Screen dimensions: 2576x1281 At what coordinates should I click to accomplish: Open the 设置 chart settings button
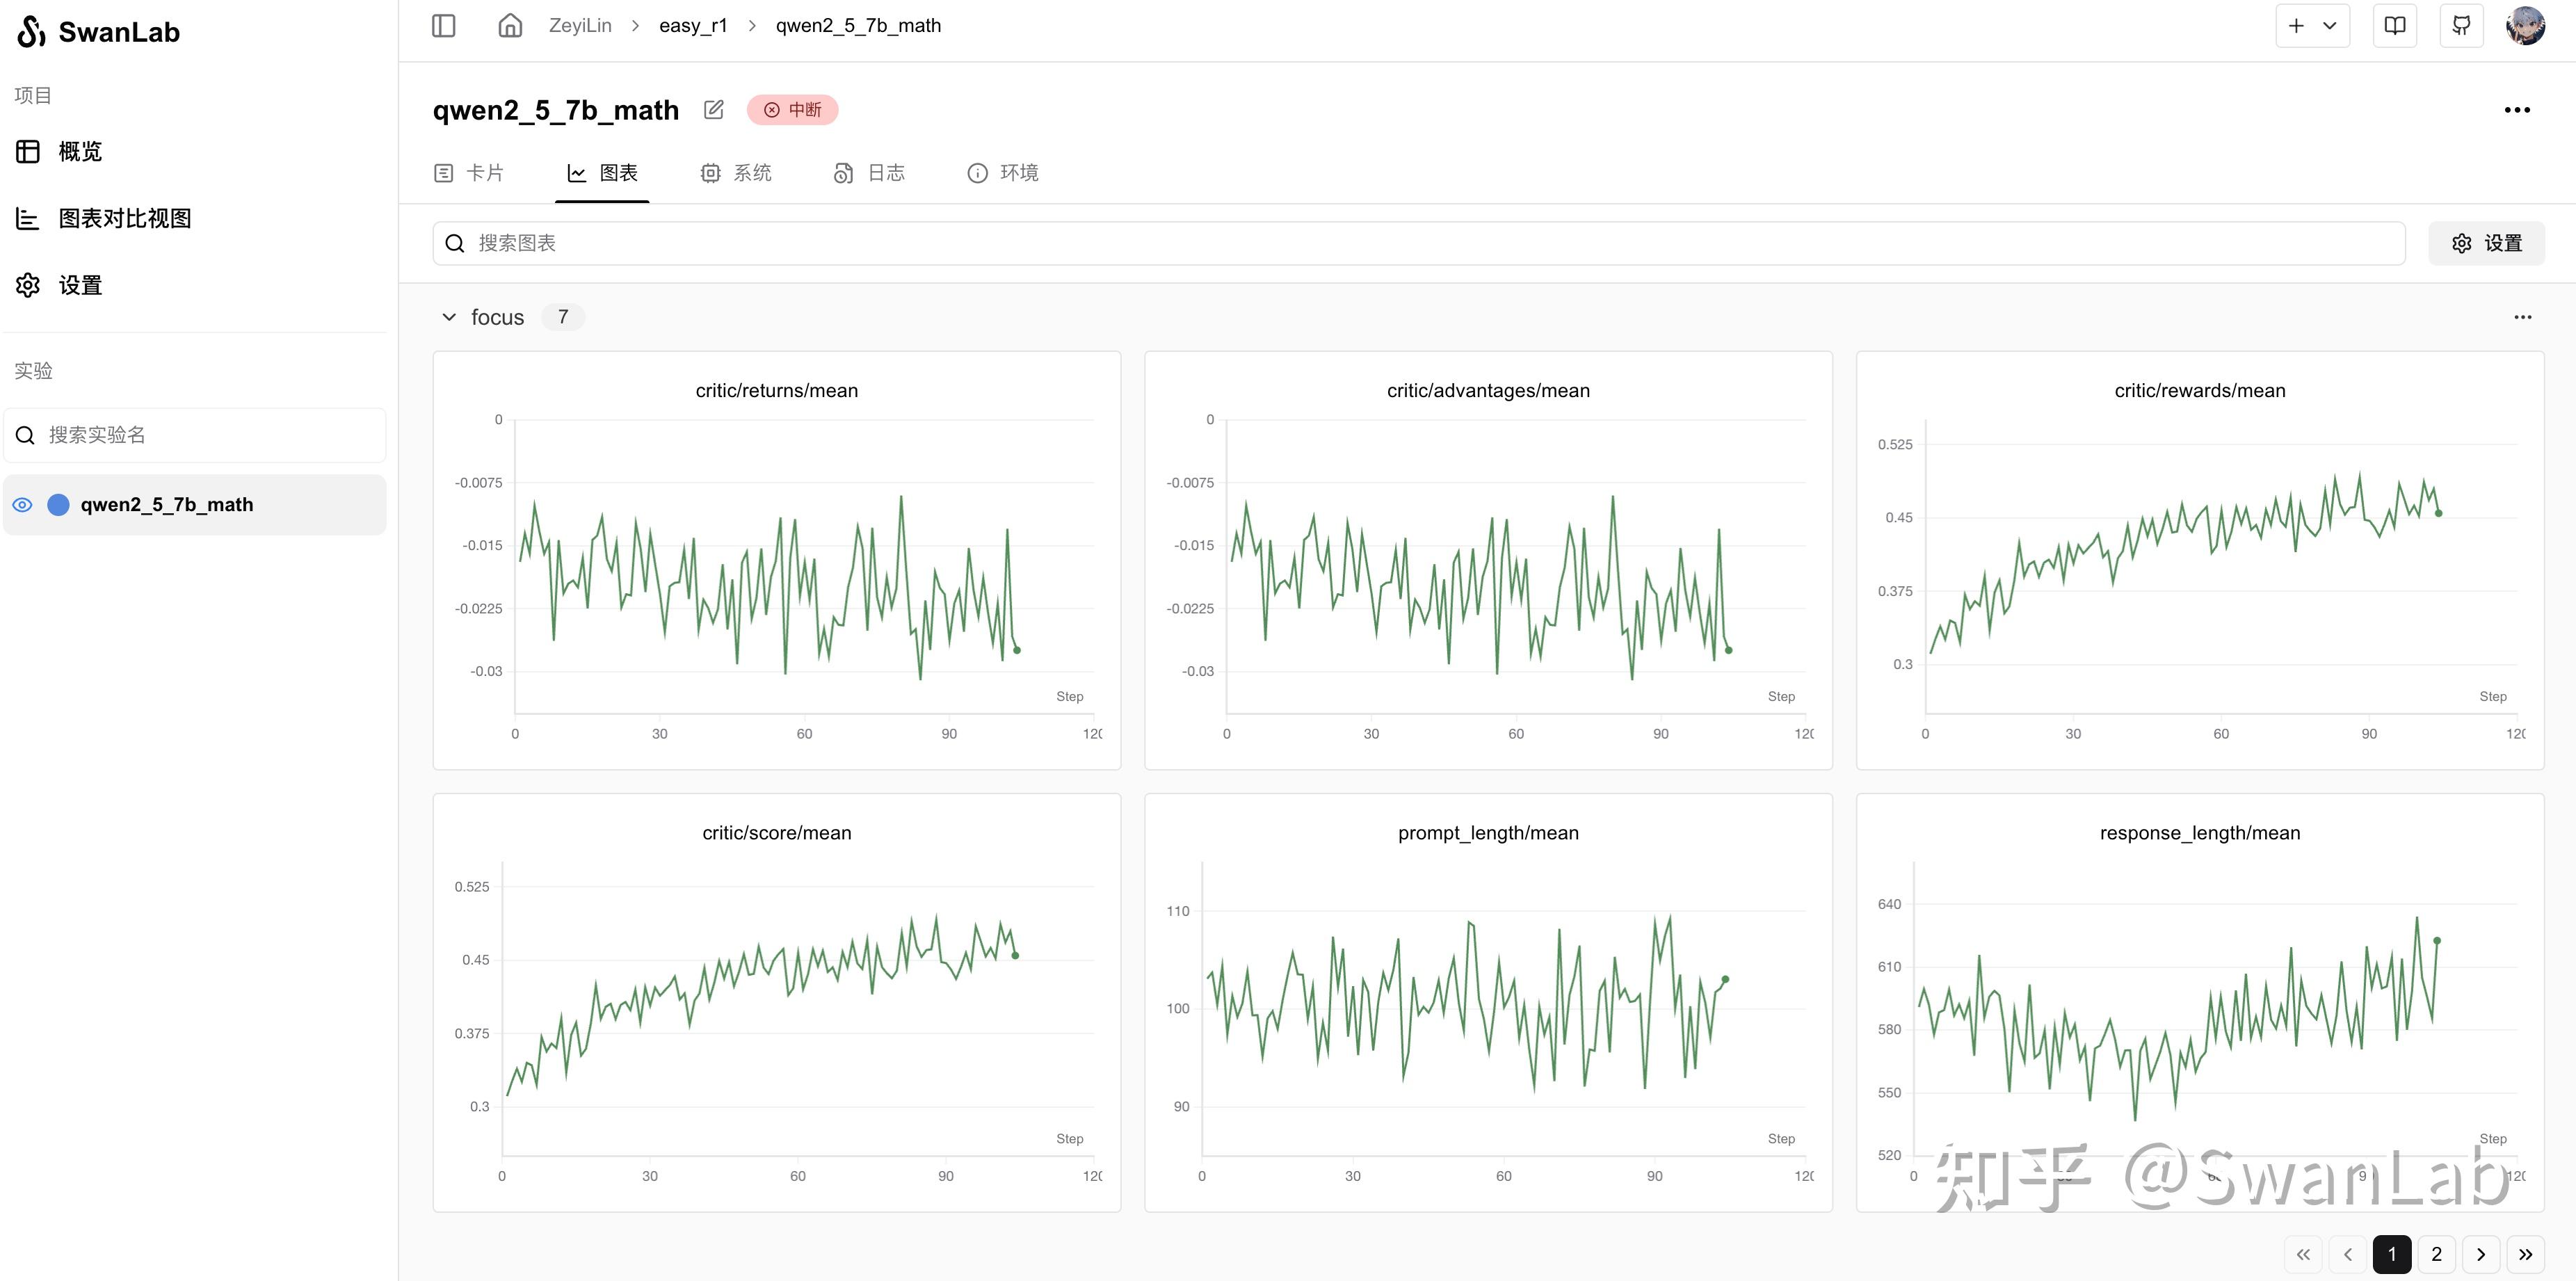(2486, 244)
